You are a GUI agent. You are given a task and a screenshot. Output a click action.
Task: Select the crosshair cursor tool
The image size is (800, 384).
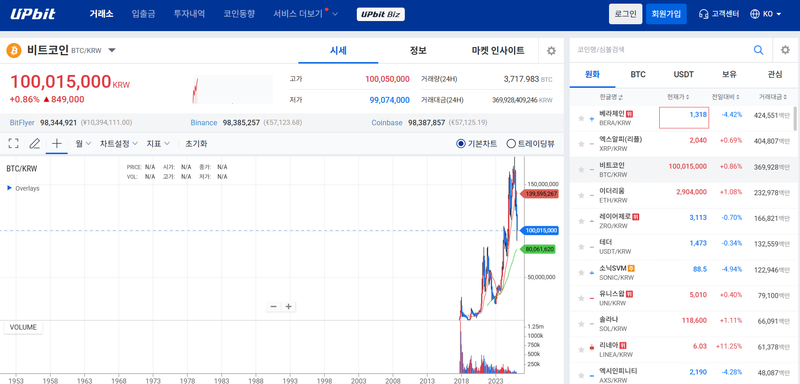pyautogui.click(x=57, y=143)
